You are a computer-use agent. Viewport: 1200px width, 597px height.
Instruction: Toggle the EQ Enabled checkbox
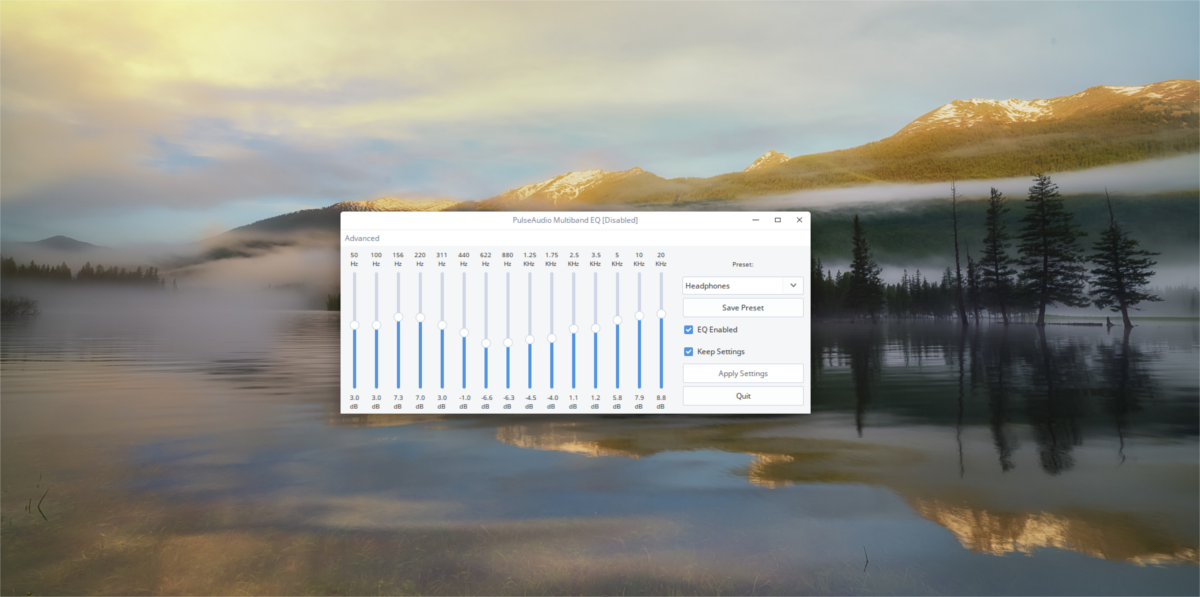coord(688,329)
